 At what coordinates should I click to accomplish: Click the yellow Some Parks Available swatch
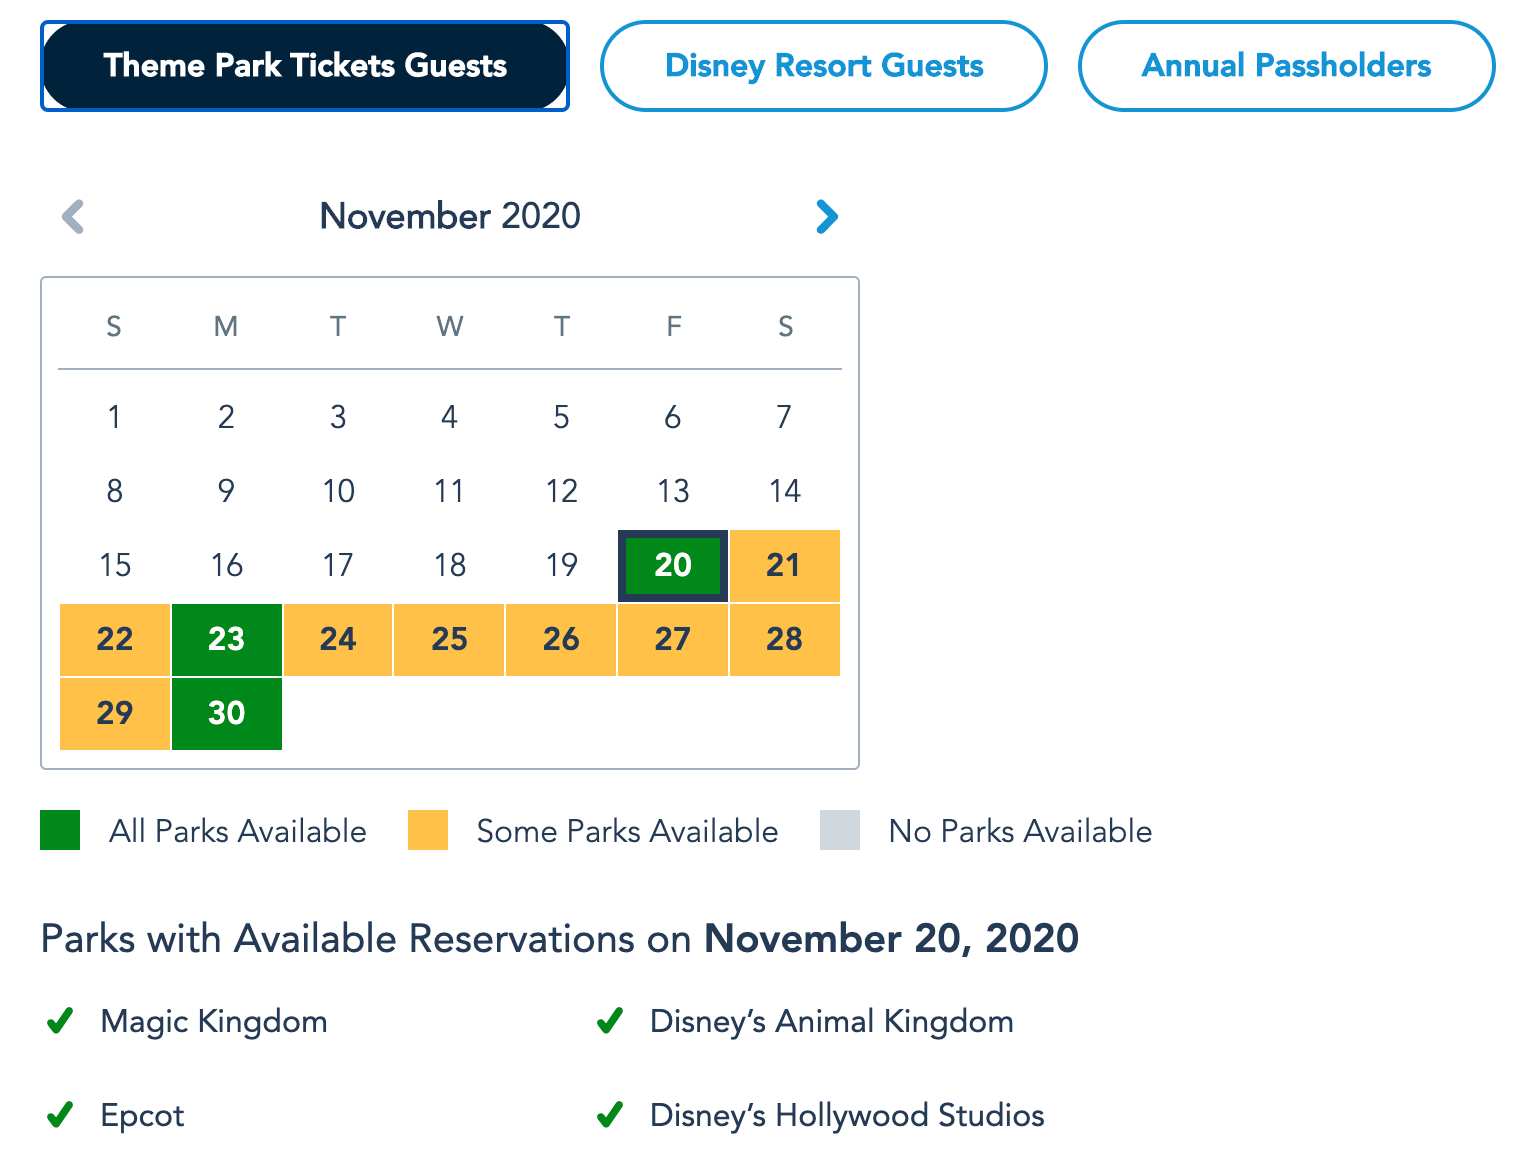(428, 830)
